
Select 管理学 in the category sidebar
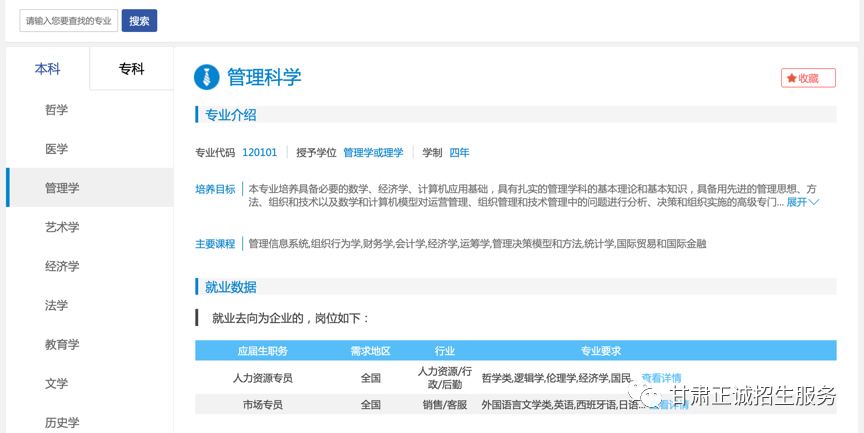tap(62, 188)
